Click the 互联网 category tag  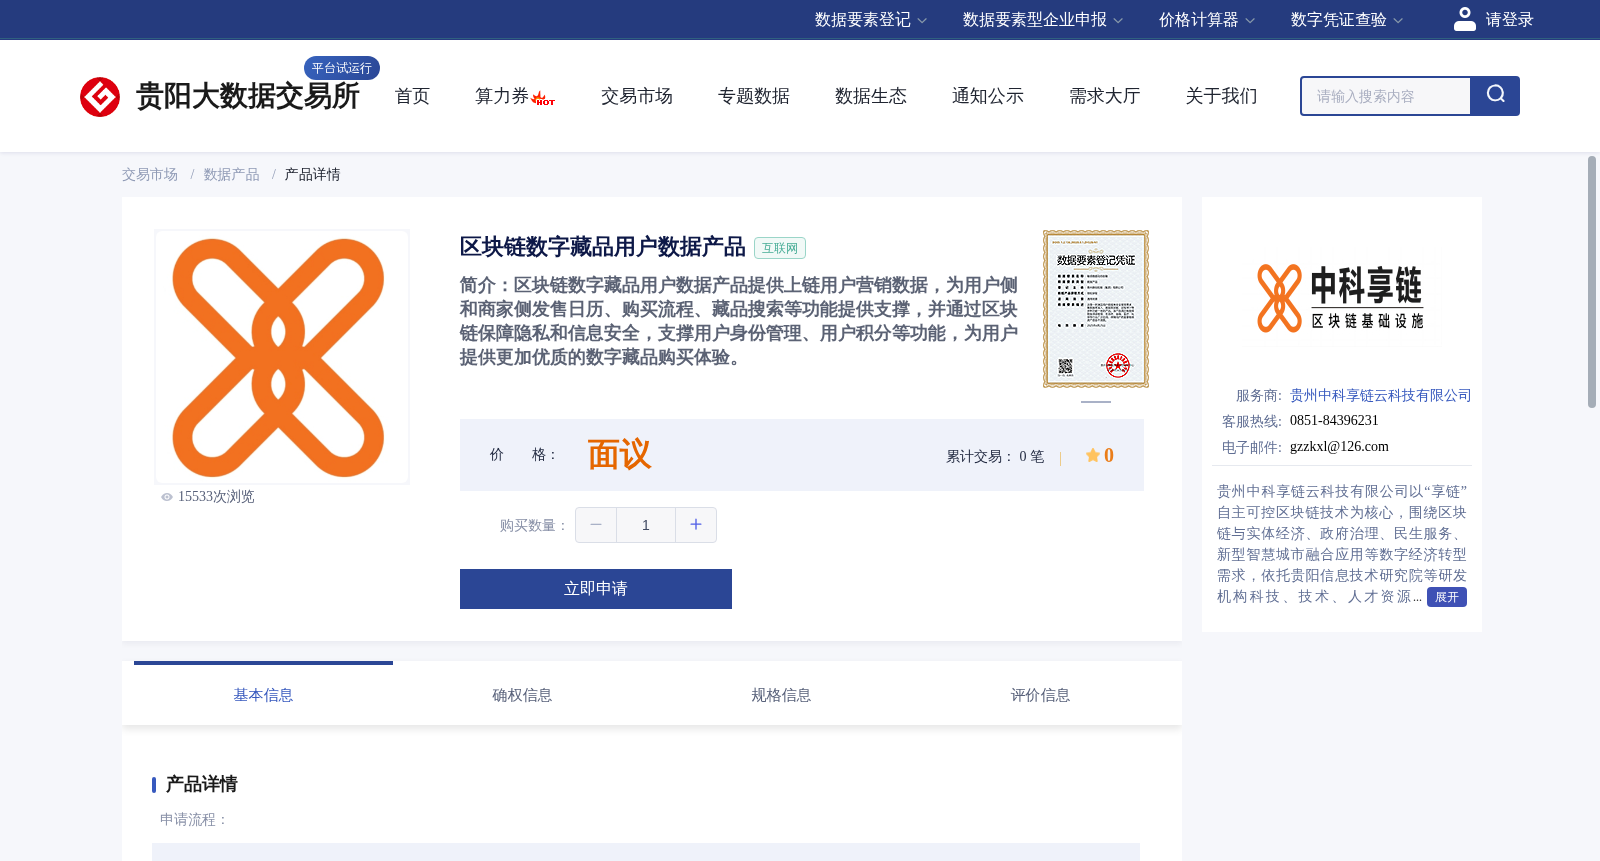coord(780,248)
